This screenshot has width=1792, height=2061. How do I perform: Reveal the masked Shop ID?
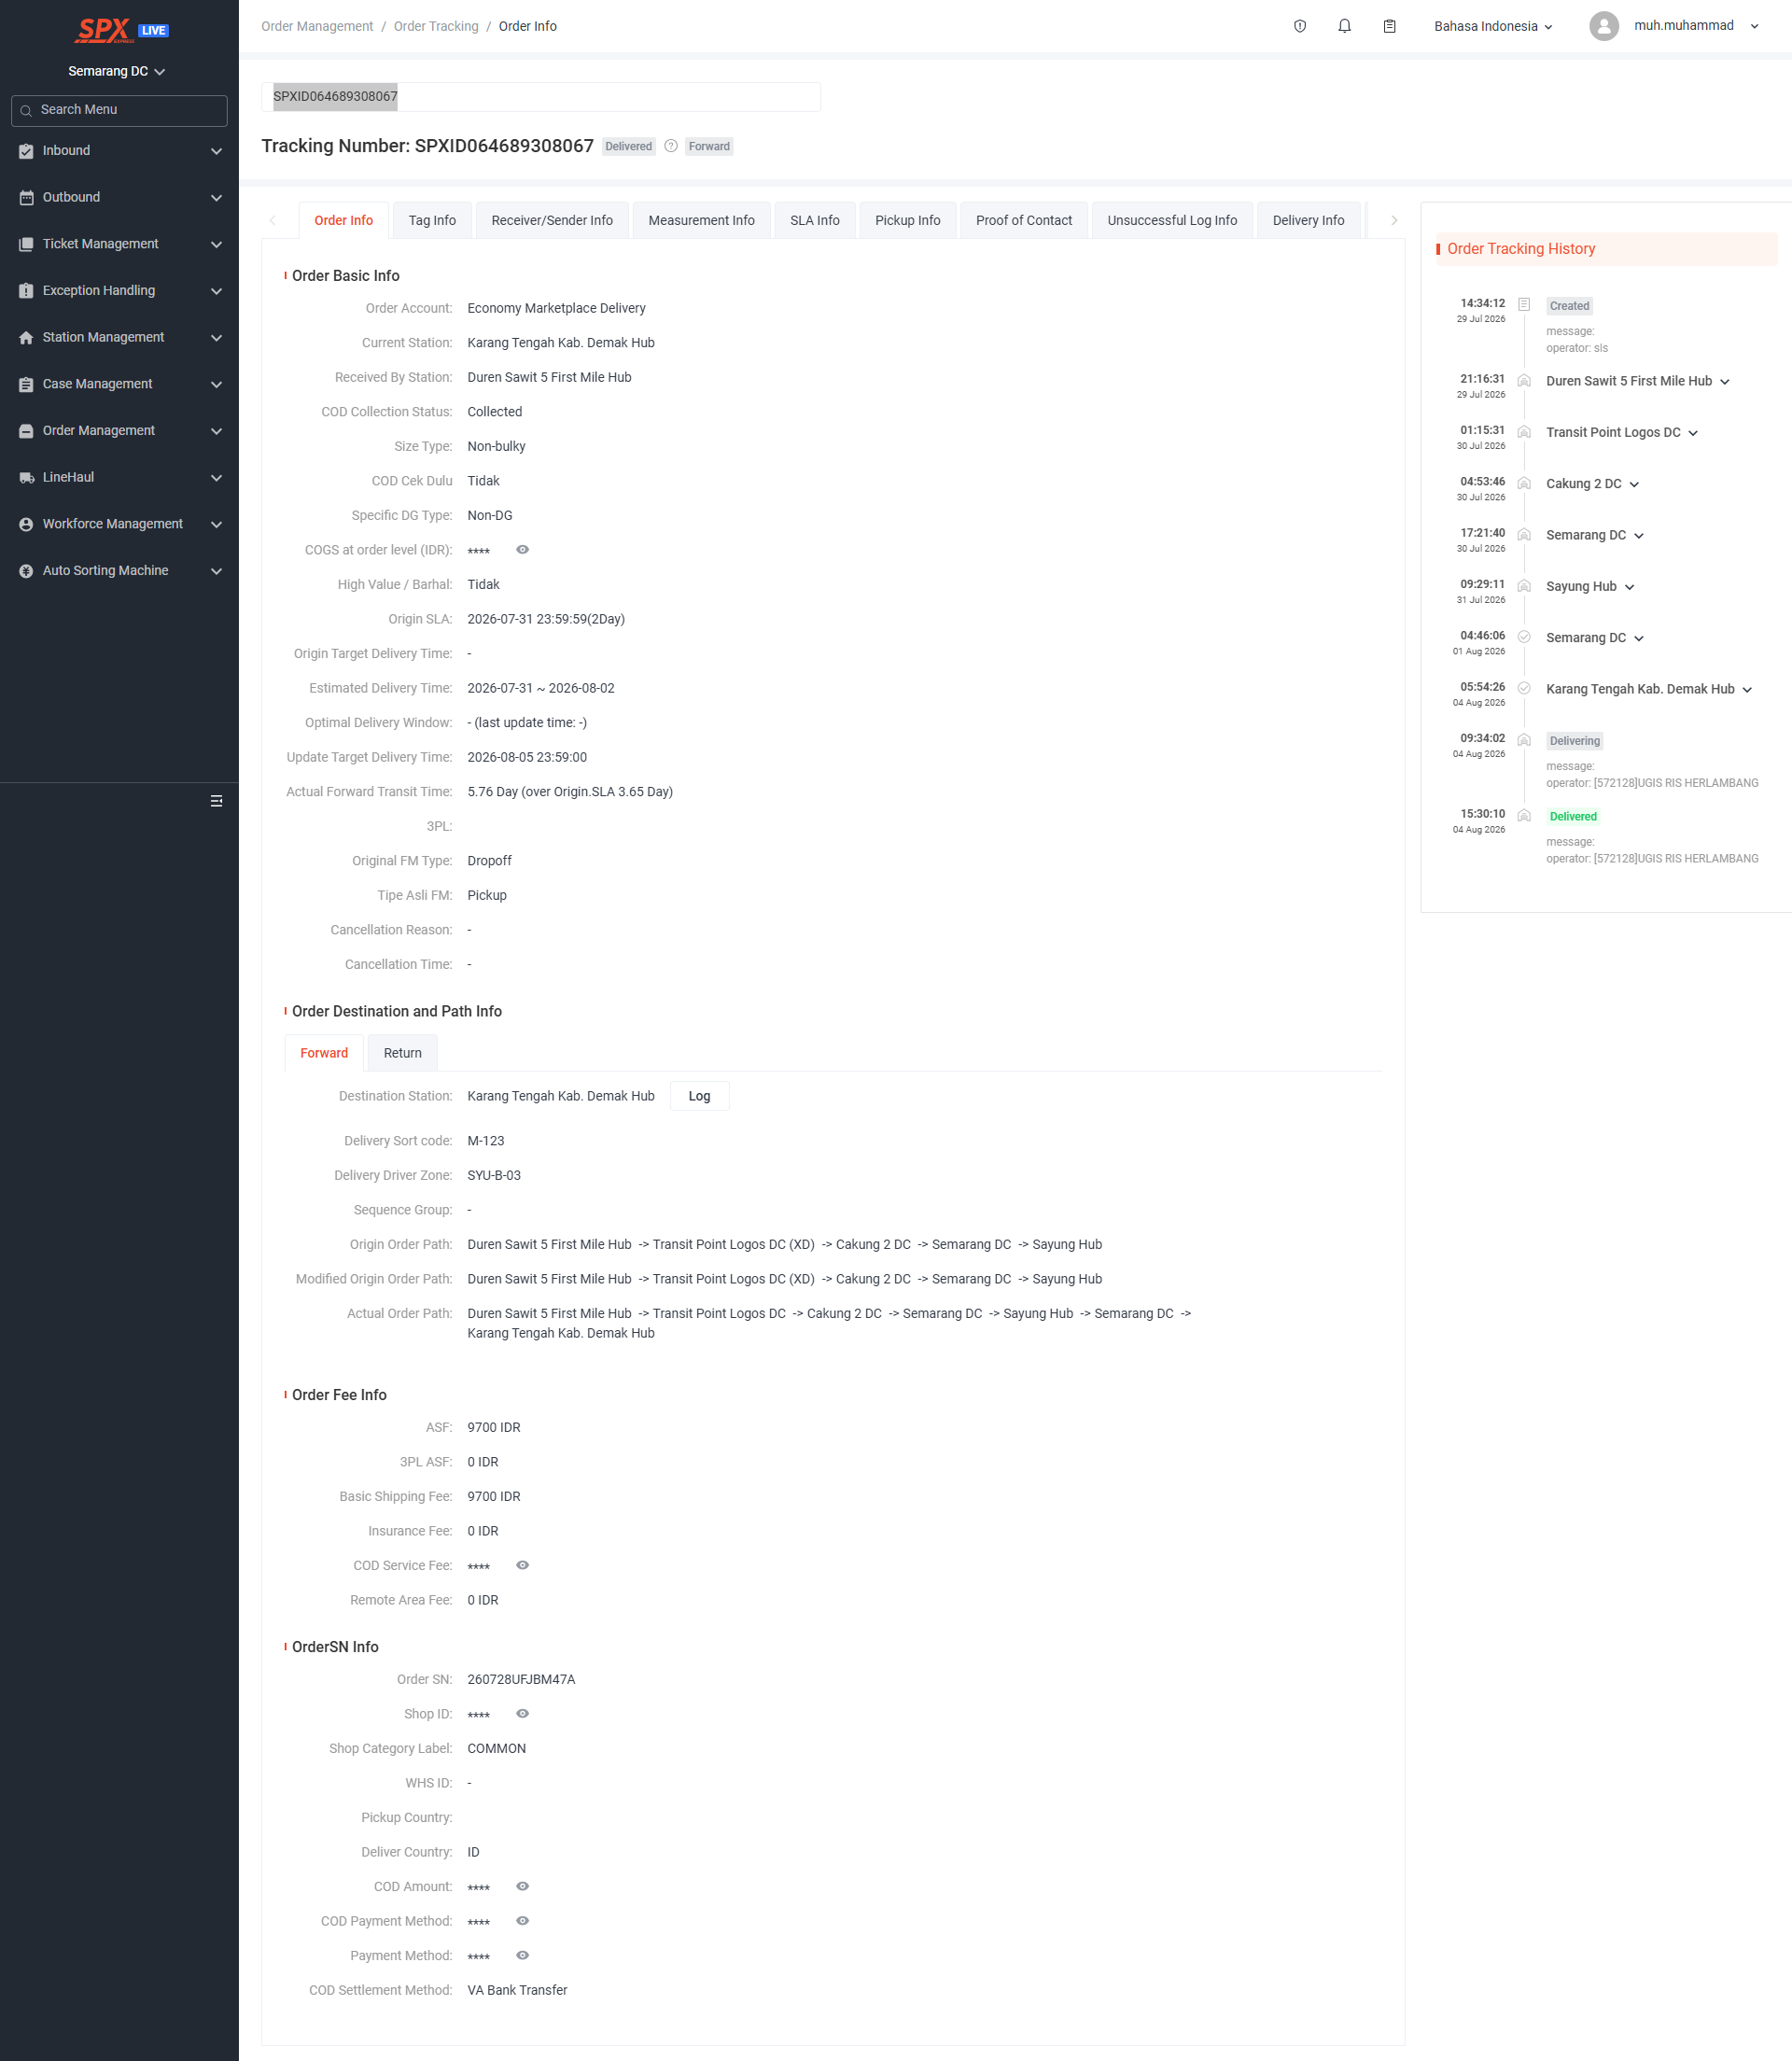(x=522, y=1713)
